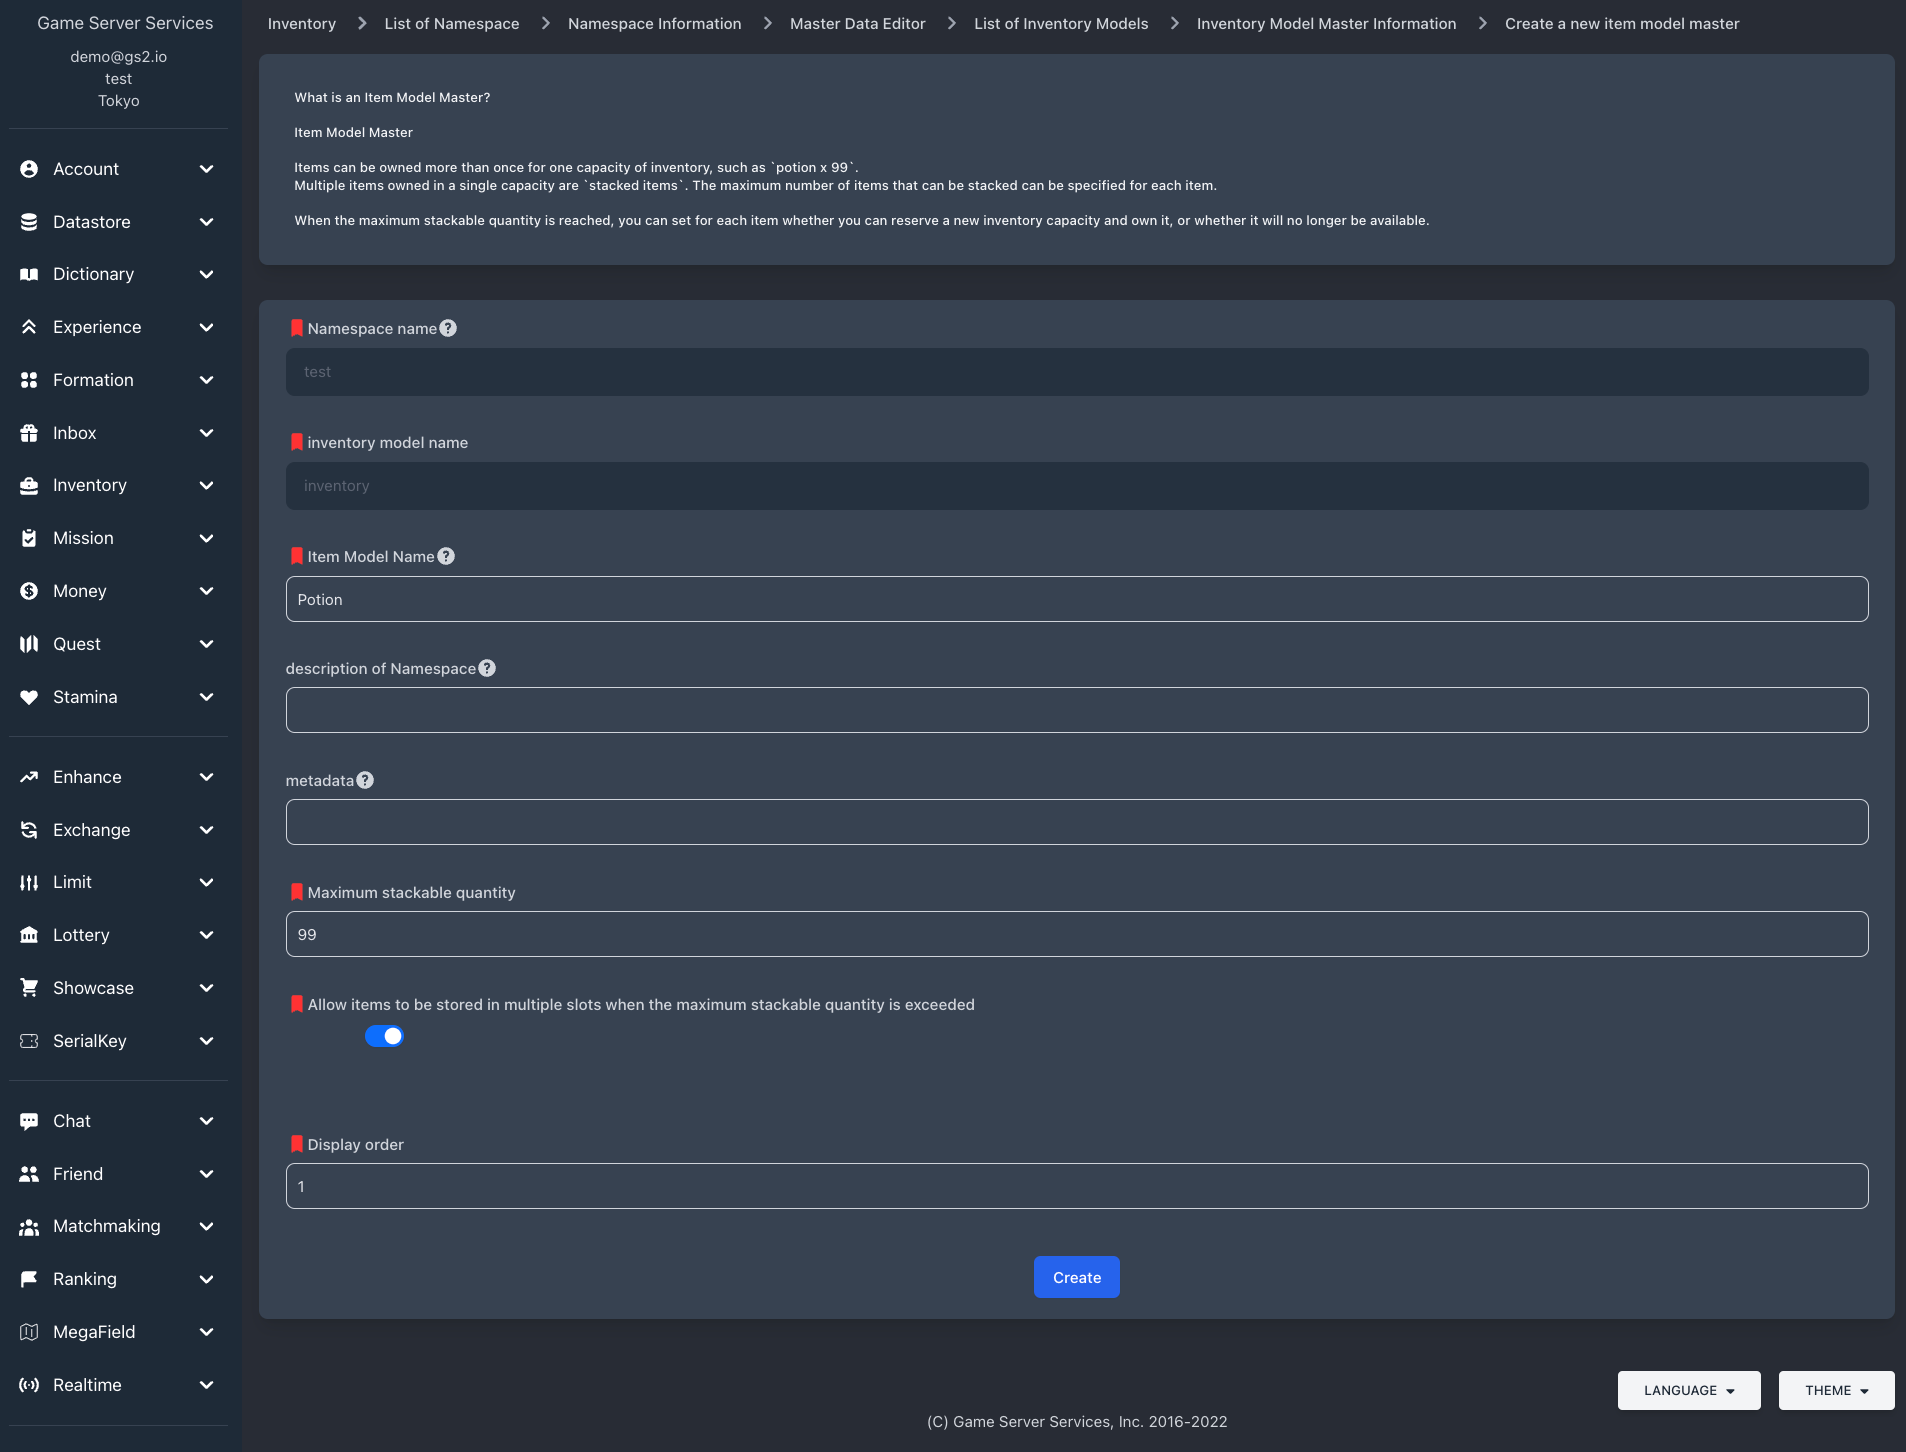Open help for description of Namespace

(487, 668)
